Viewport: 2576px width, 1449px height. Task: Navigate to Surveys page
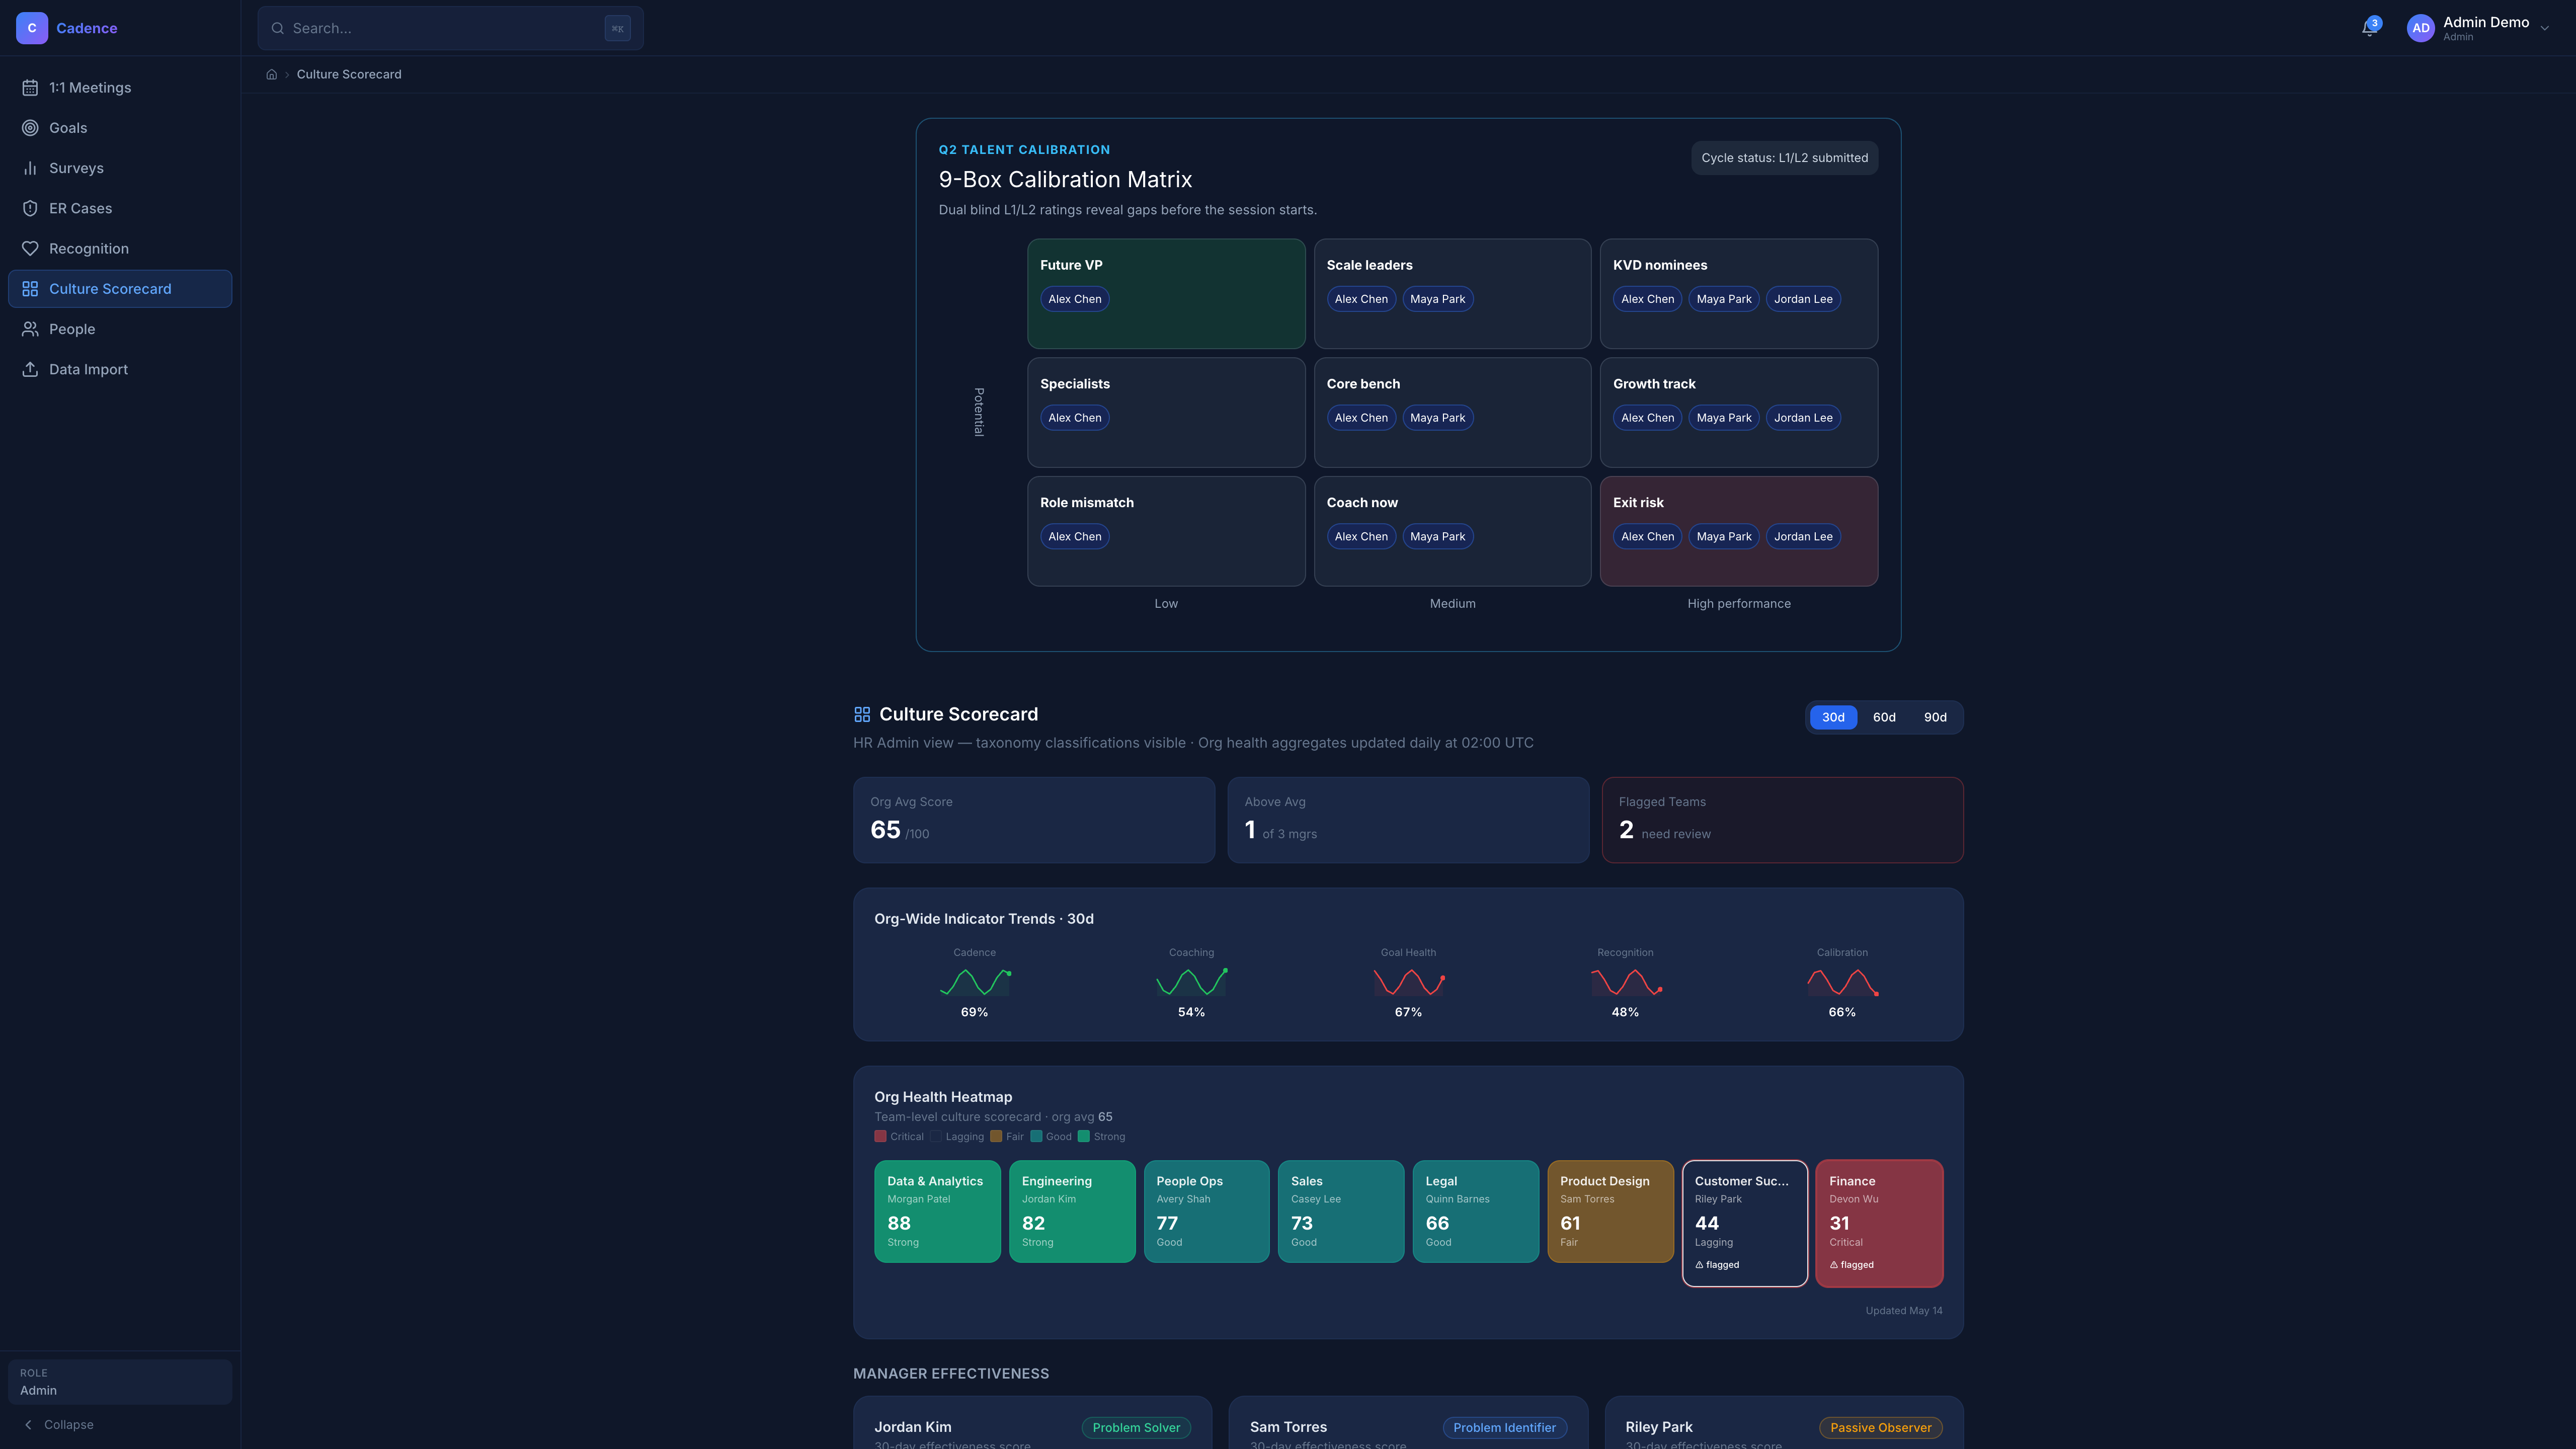coord(120,168)
